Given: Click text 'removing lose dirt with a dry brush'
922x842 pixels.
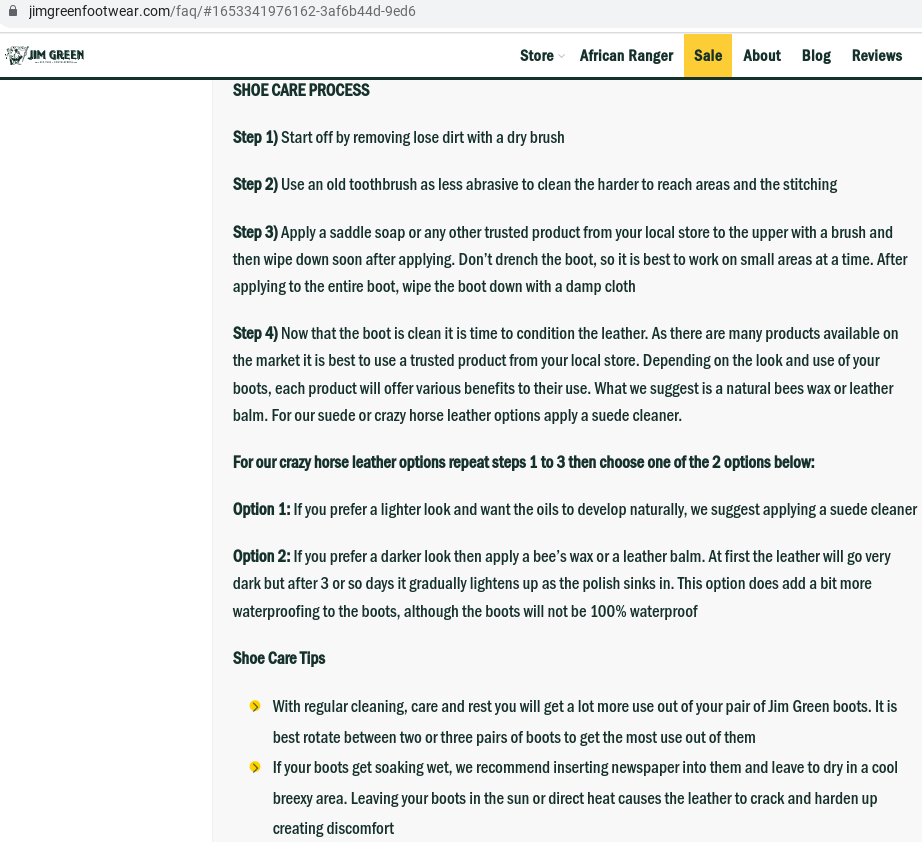Looking at the screenshot, I should click(x=459, y=138).
